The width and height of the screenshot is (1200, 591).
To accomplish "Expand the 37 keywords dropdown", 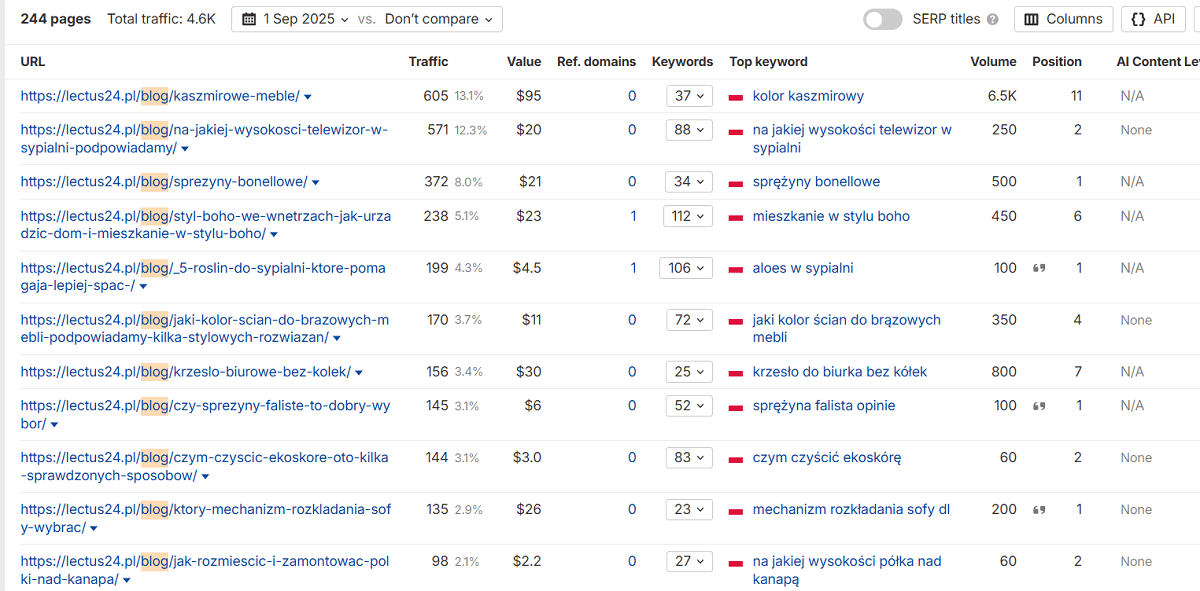I will [690, 96].
